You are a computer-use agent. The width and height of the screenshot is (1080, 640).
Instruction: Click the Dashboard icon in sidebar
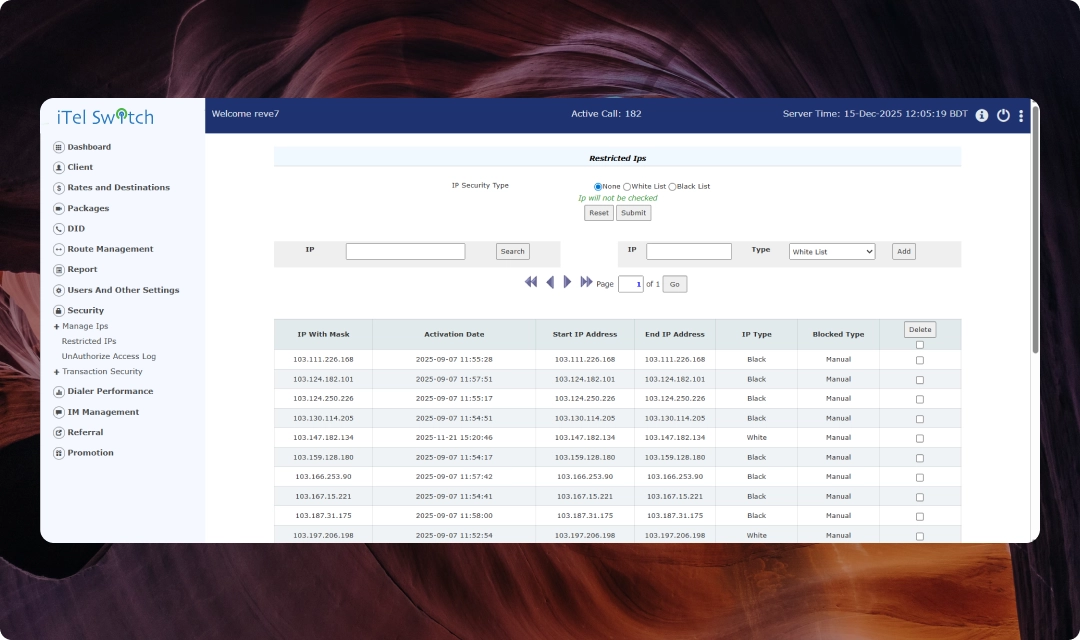pos(58,147)
